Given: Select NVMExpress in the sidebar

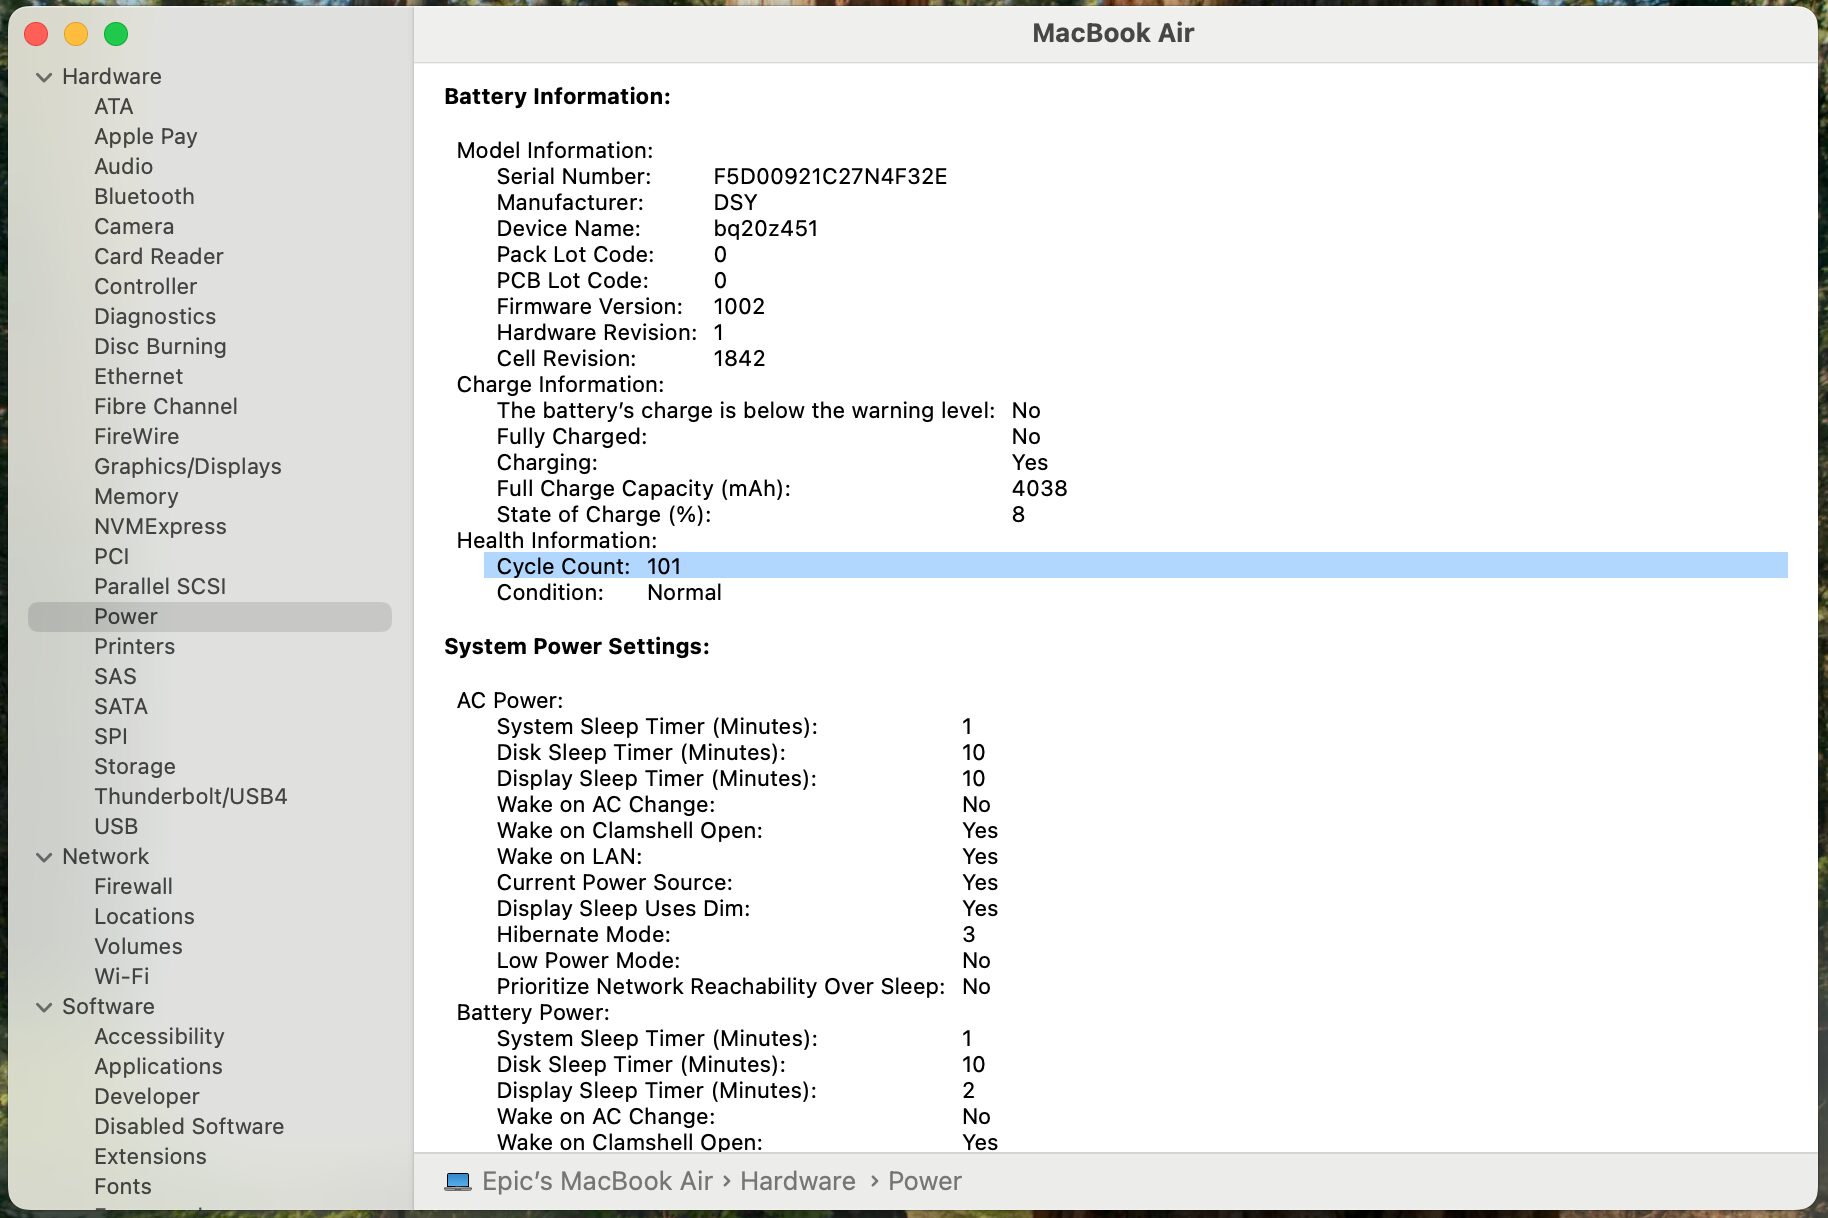Looking at the screenshot, I should [x=160, y=526].
